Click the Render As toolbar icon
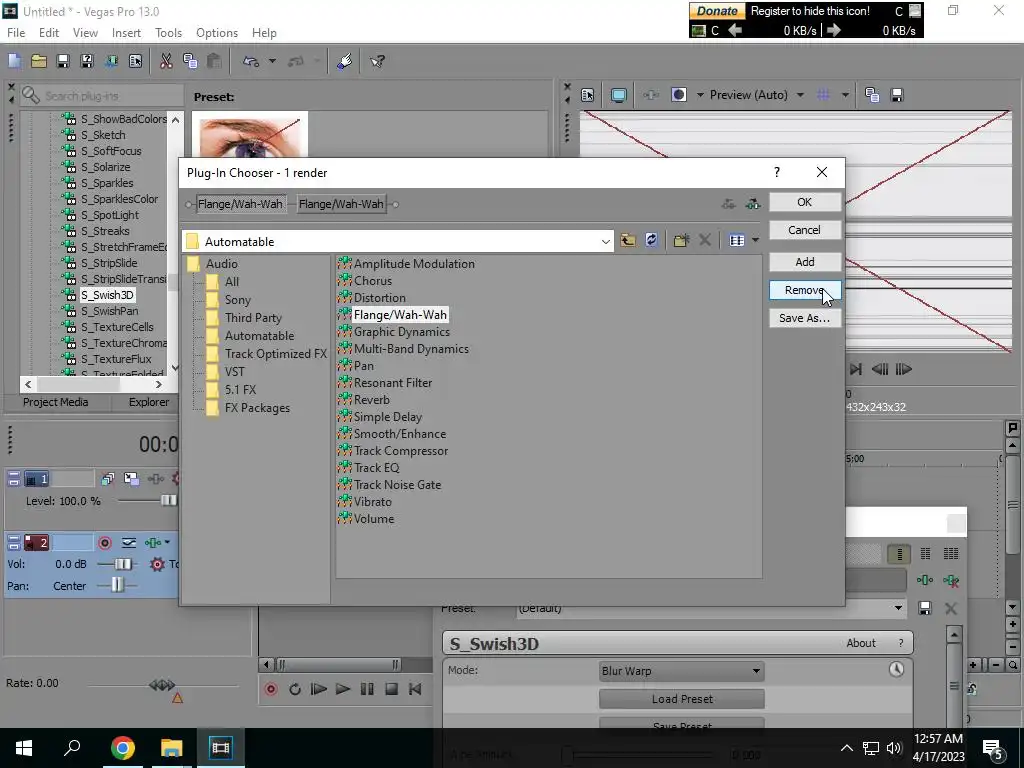The image size is (1024, 768). [x=111, y=61]
